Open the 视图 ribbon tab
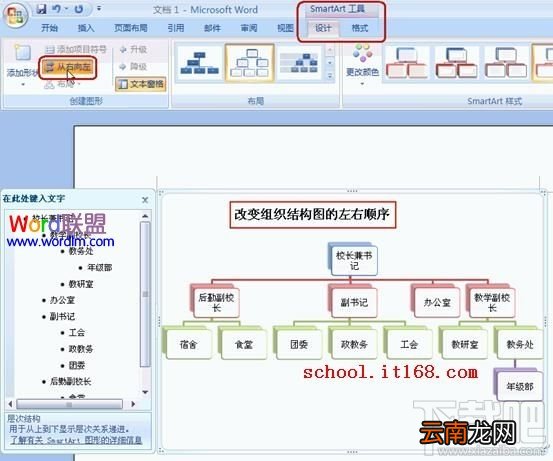Image resolution: width=553 pixels, height=461 pixels. [285, 28]
